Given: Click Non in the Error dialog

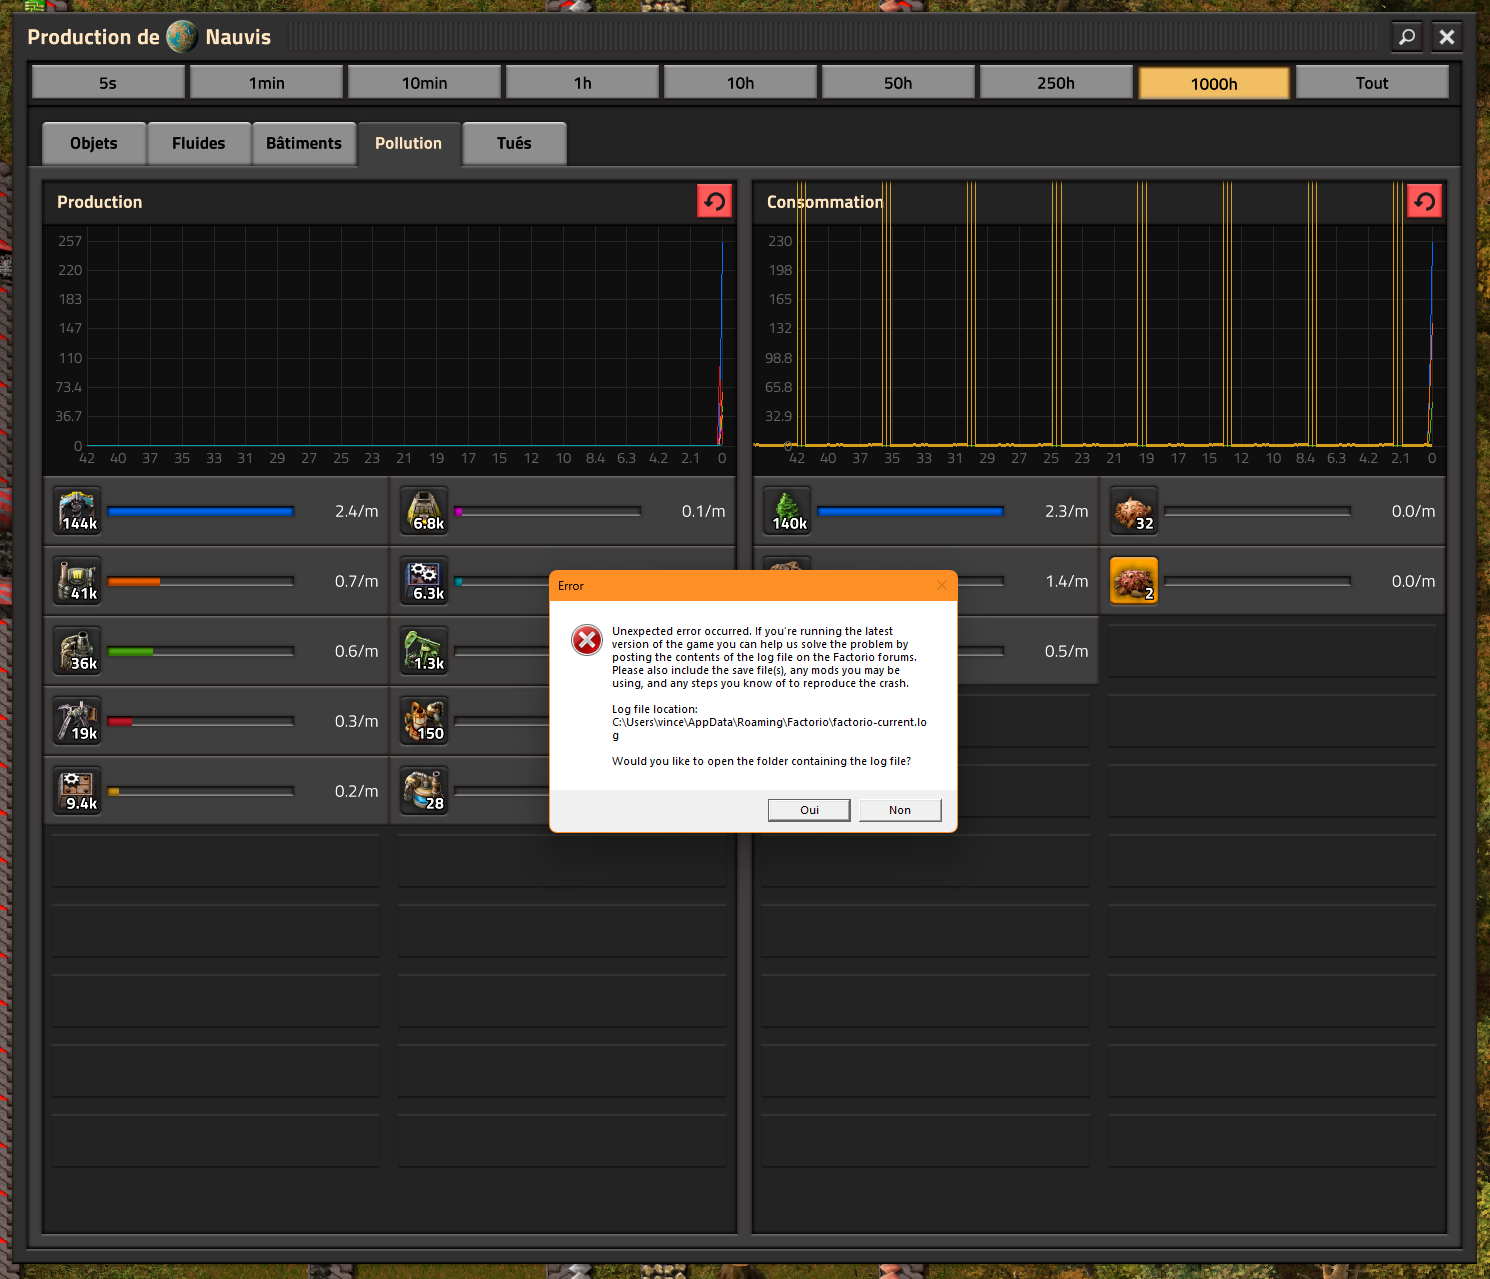Looking at the screenshot, I should (x=900, y=810).
